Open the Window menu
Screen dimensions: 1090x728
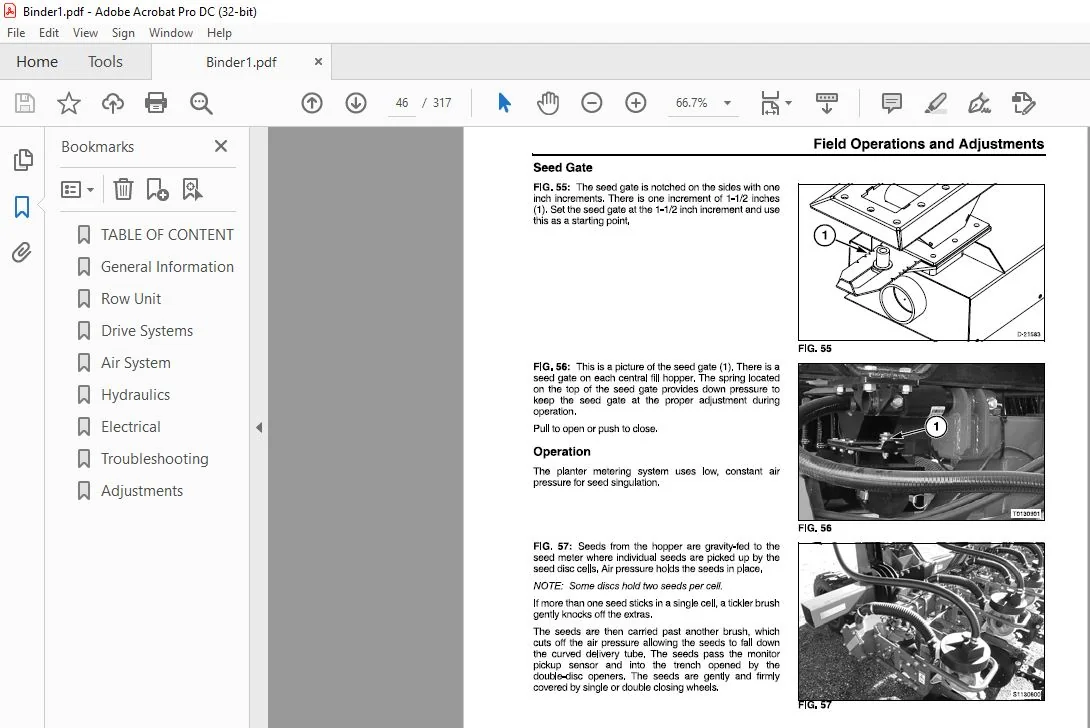coord(170,33)
